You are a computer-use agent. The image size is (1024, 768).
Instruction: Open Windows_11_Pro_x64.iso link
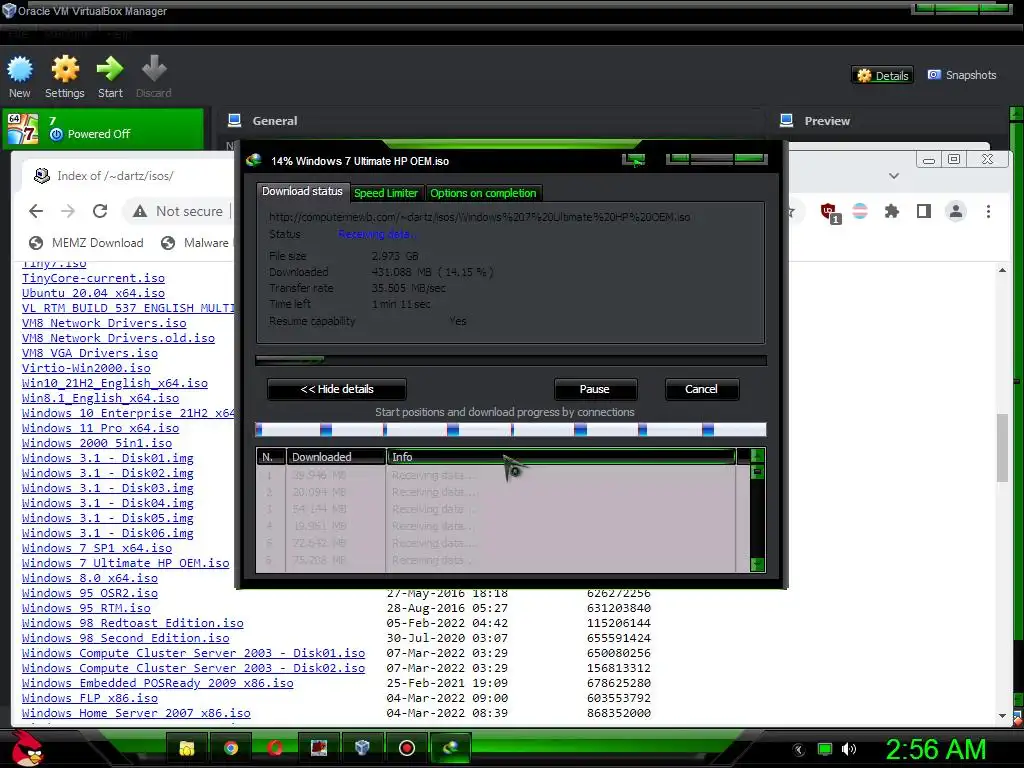(101, 428)
